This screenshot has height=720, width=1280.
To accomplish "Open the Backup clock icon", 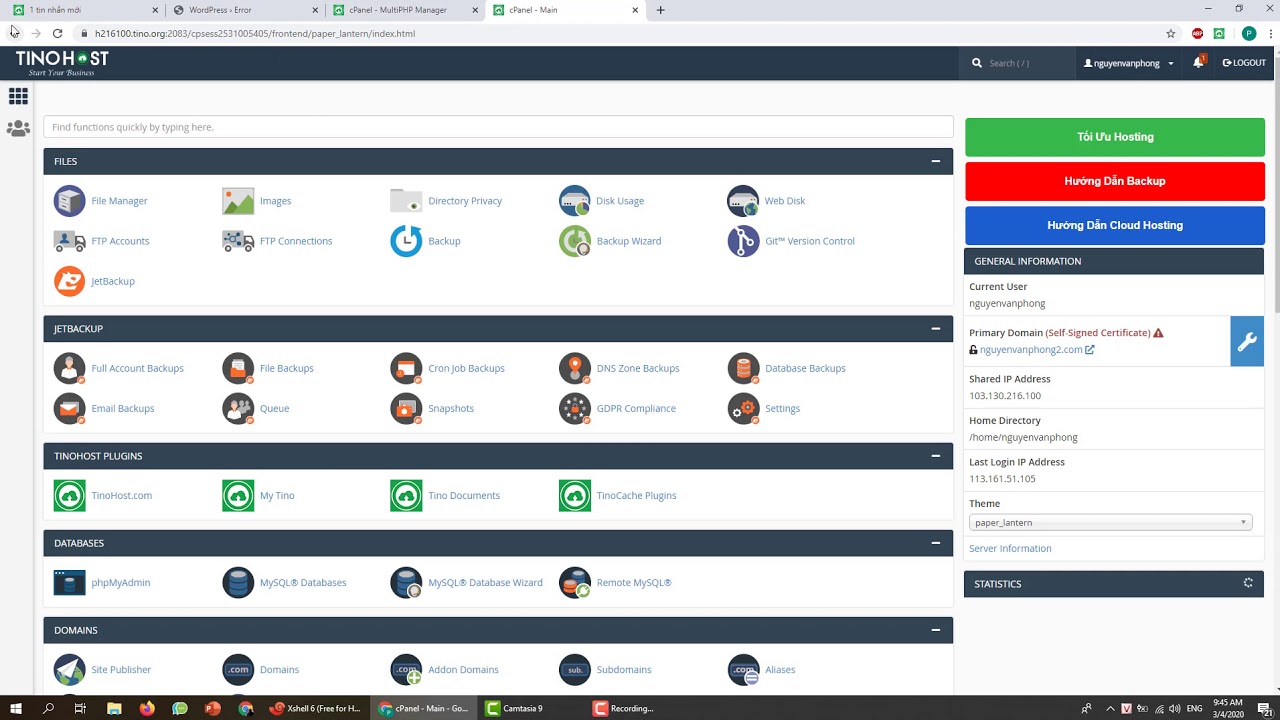I will coord(406,241).
